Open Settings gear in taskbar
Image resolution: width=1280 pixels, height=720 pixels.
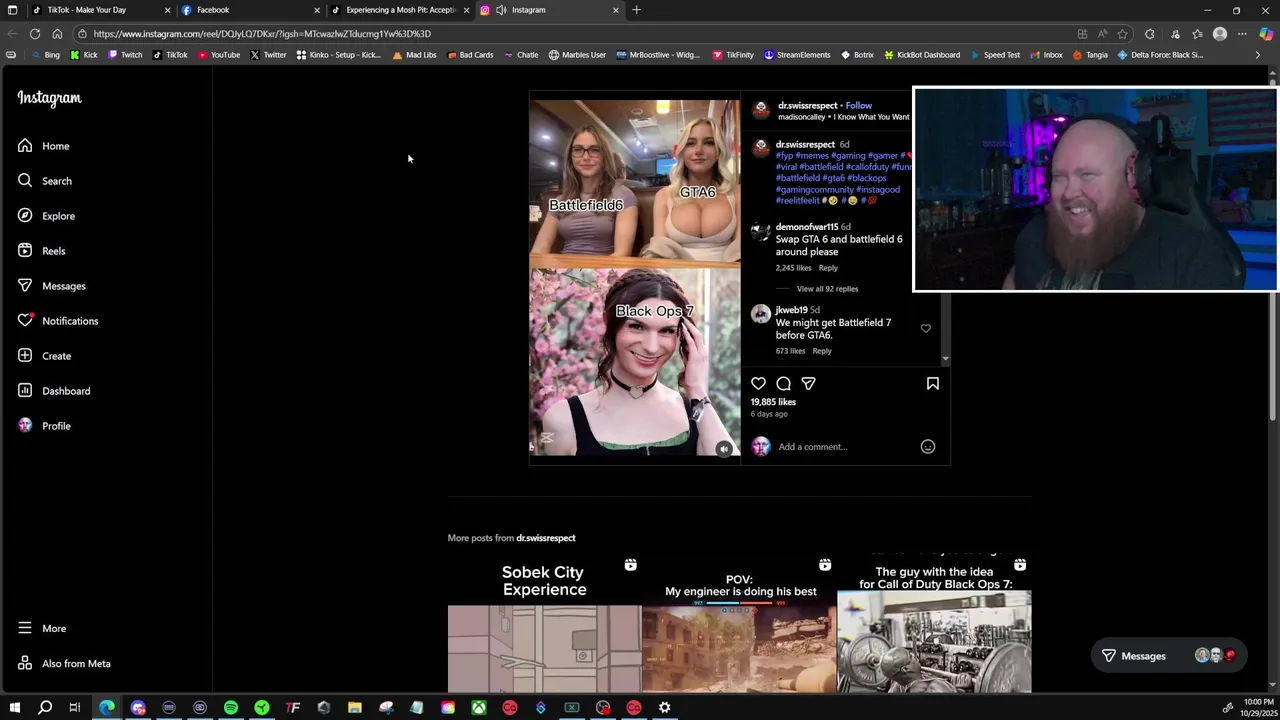click(x=664, y=708)
